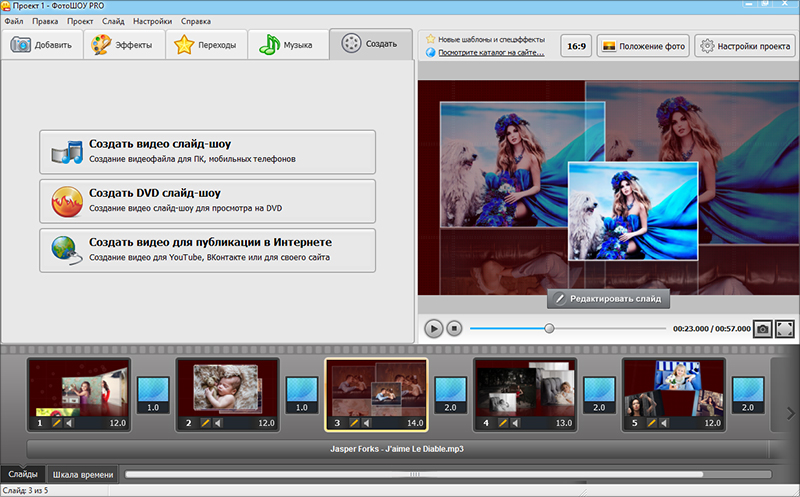Click the edit pencil icon on slide 3
Image resolution: width=800 pixels, height=497 pixels.
click(x=354, y=423)
